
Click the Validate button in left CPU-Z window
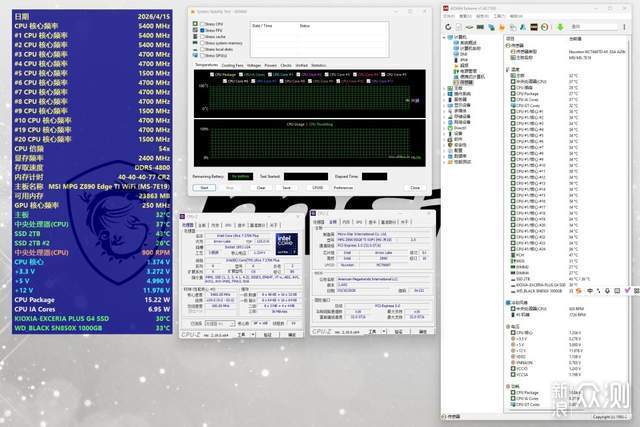coord(267,334)
